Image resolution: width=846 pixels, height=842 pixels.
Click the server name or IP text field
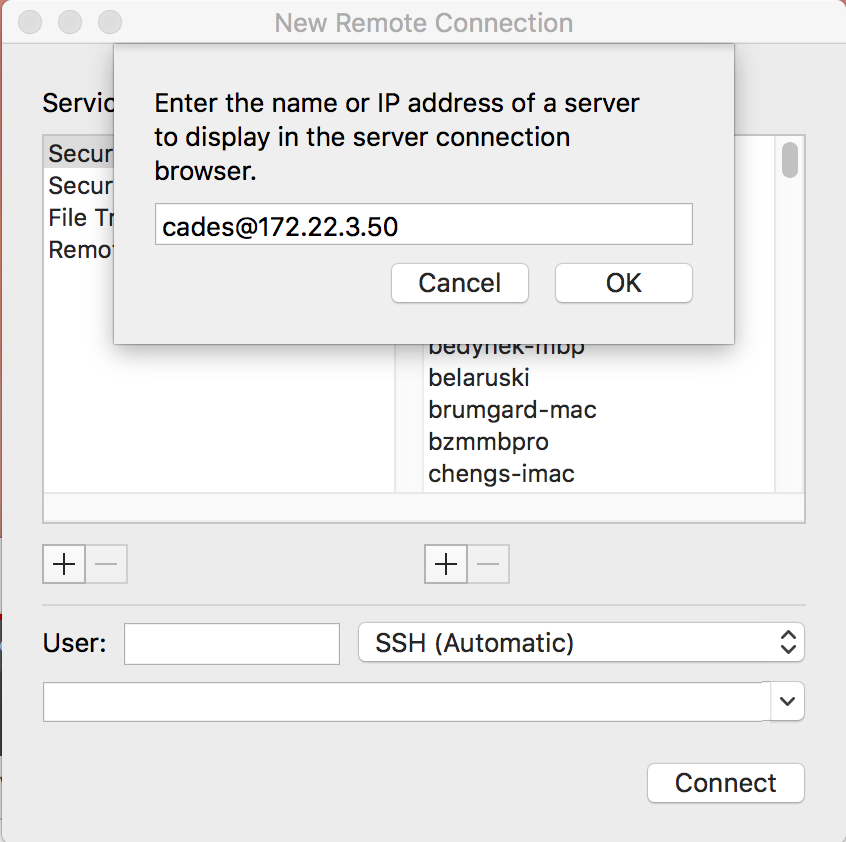pos(423,225)
